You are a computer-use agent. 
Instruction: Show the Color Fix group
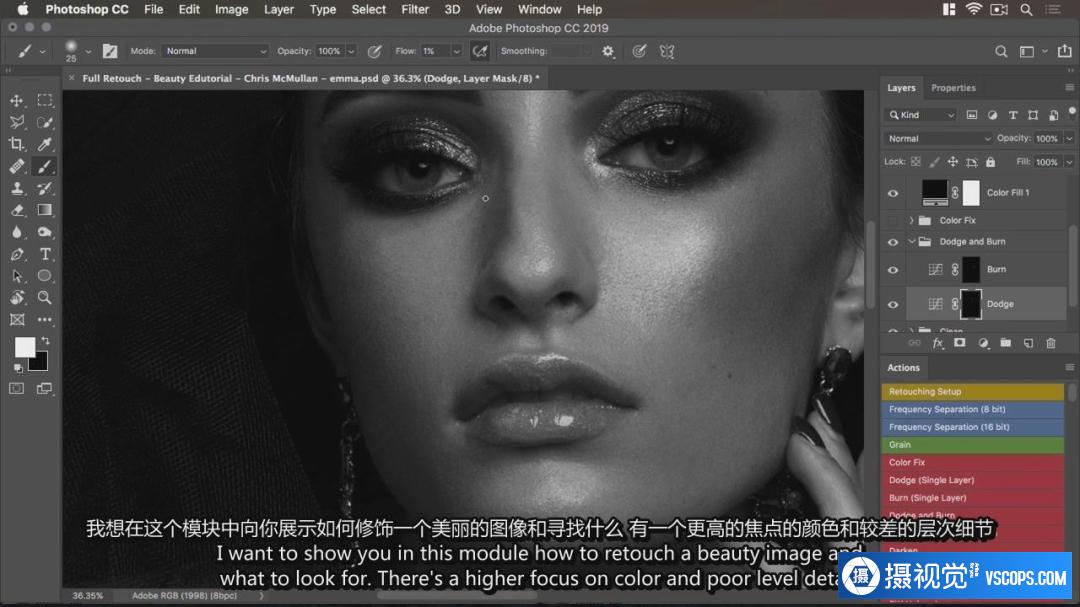click(x=893, y=220)
